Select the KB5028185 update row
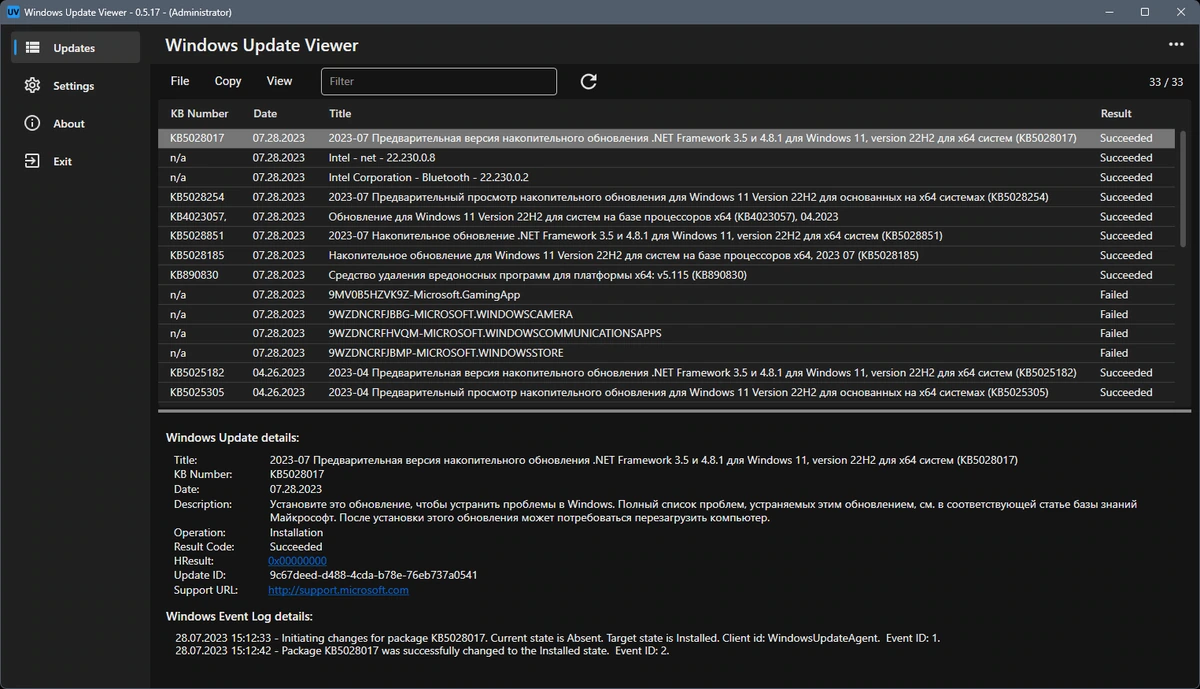Image resolution: width=1200 pixels, height=689 pixels. click(x=667, y=255)
